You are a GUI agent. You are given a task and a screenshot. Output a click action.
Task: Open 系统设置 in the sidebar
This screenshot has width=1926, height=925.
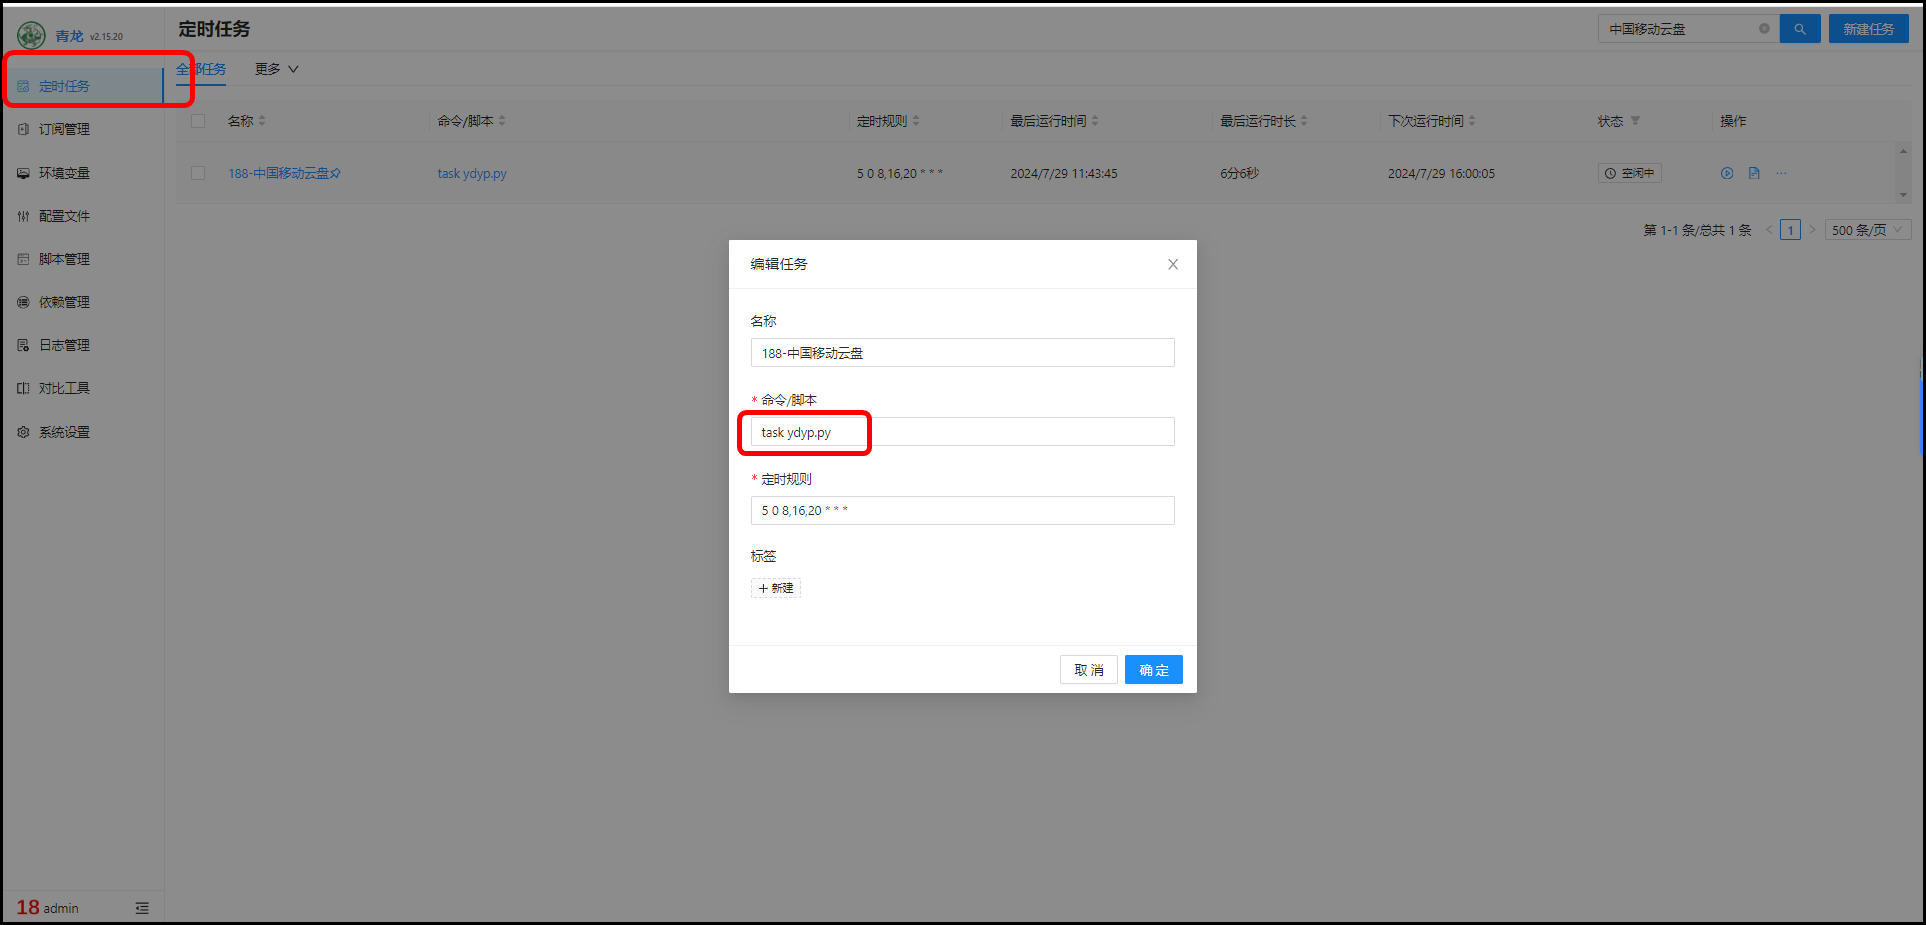pos(64,432)
